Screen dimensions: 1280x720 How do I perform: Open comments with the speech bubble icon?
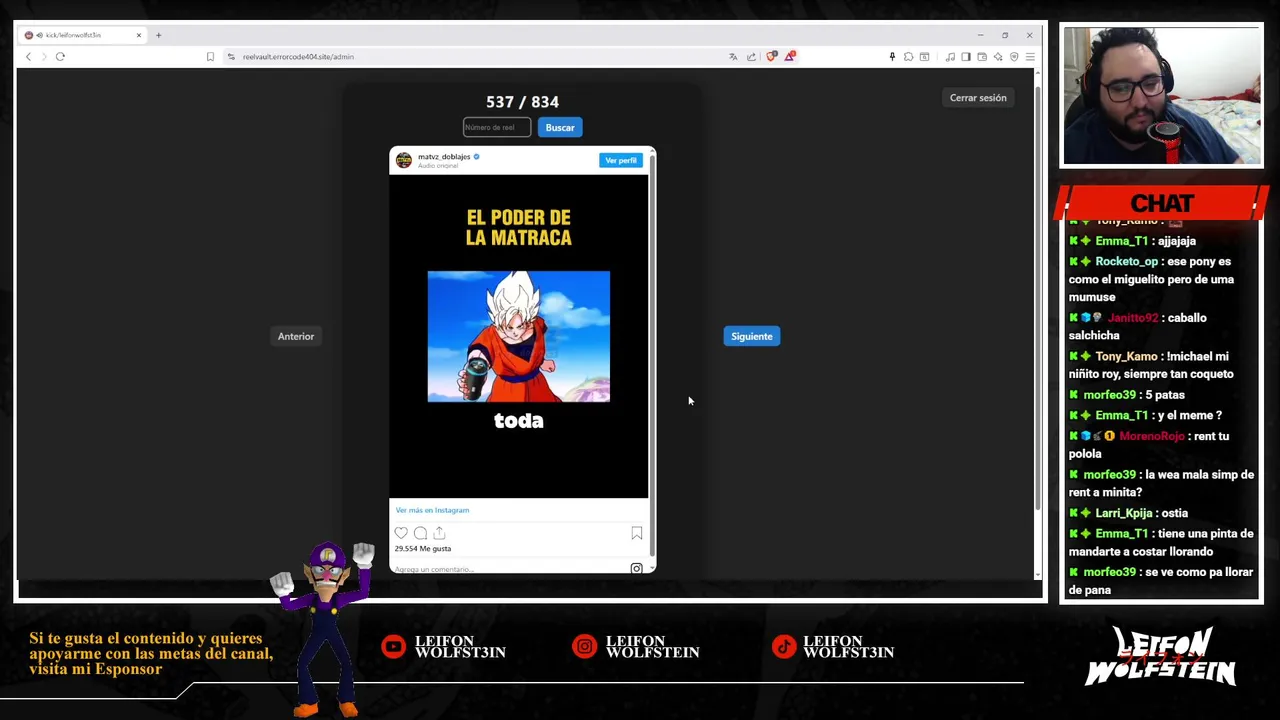pyautogui.click(x=420, y=533)
